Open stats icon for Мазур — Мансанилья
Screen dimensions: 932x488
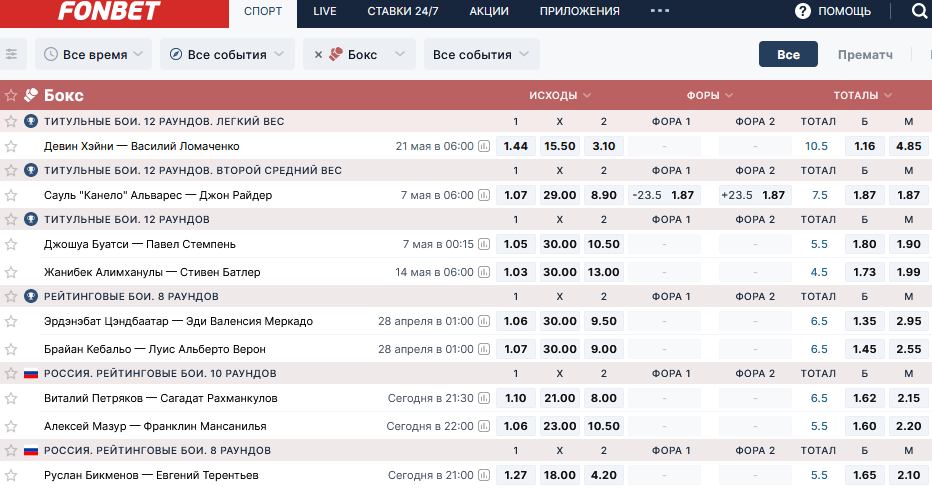[x=484, y=426]
